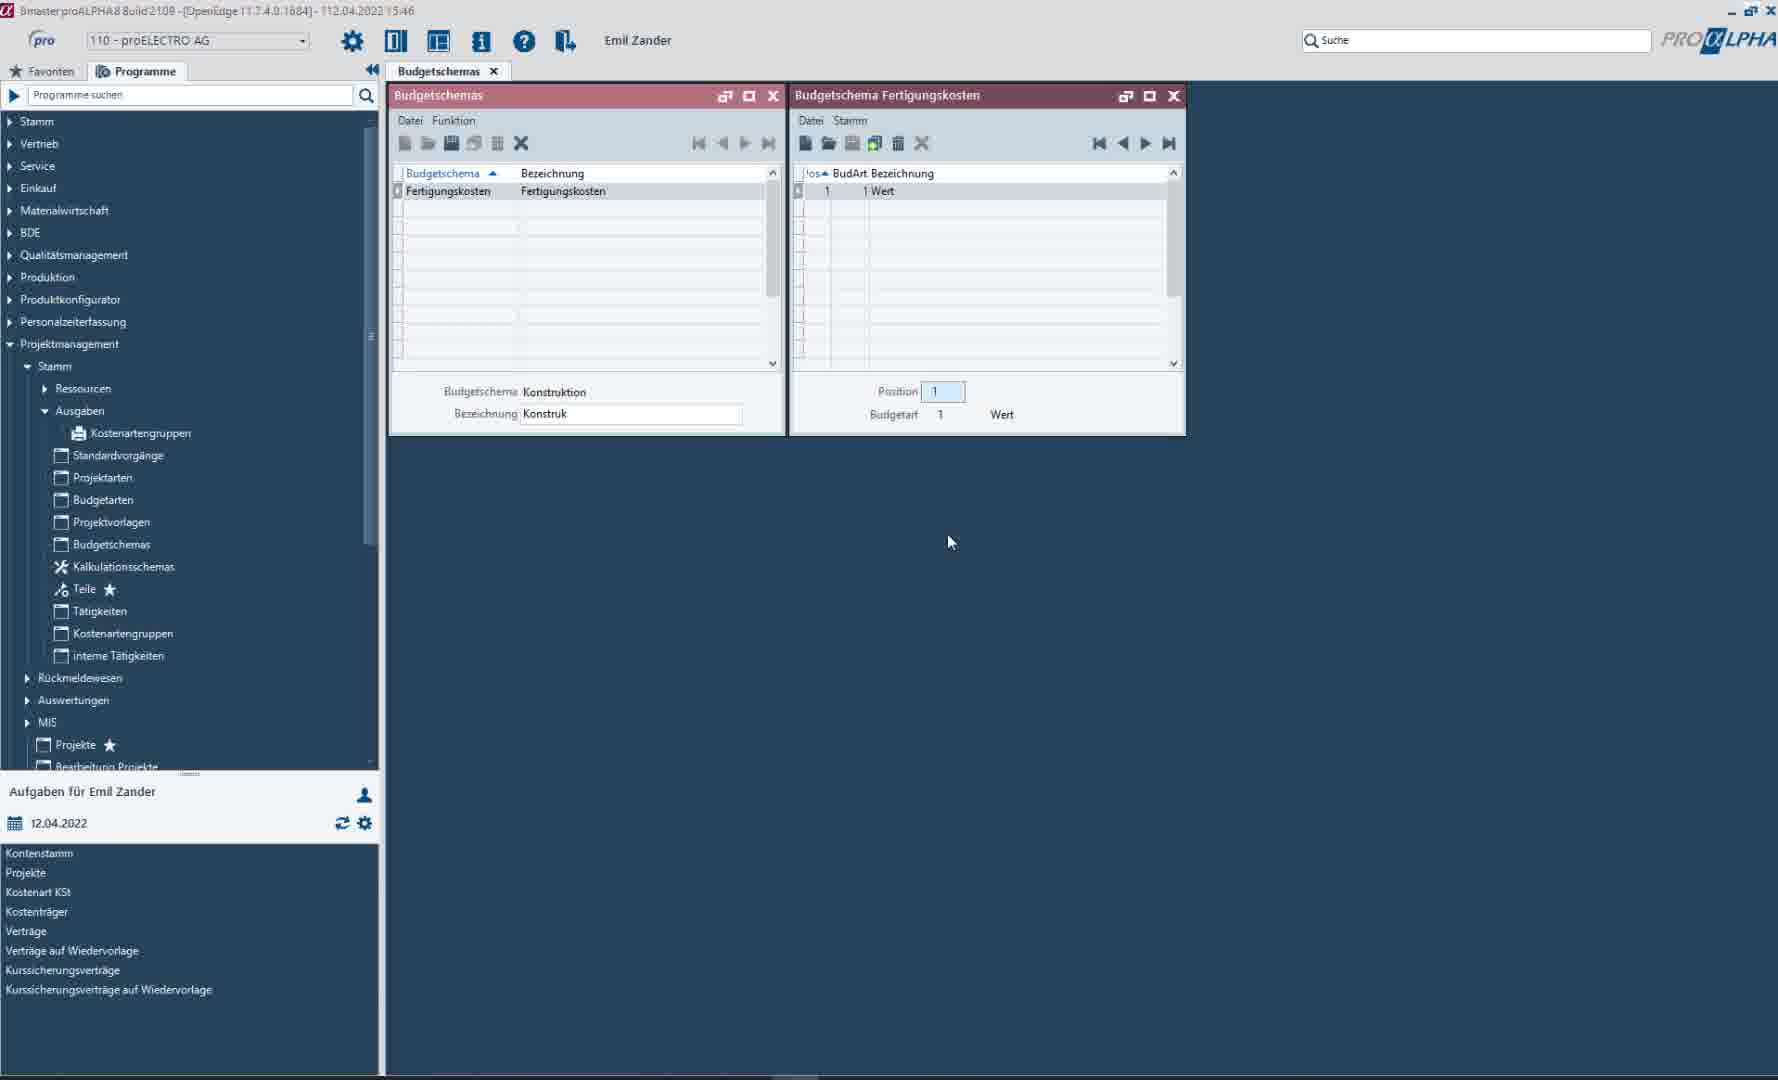Click the Suche search field
1778x1080 pixels.
1476,41
